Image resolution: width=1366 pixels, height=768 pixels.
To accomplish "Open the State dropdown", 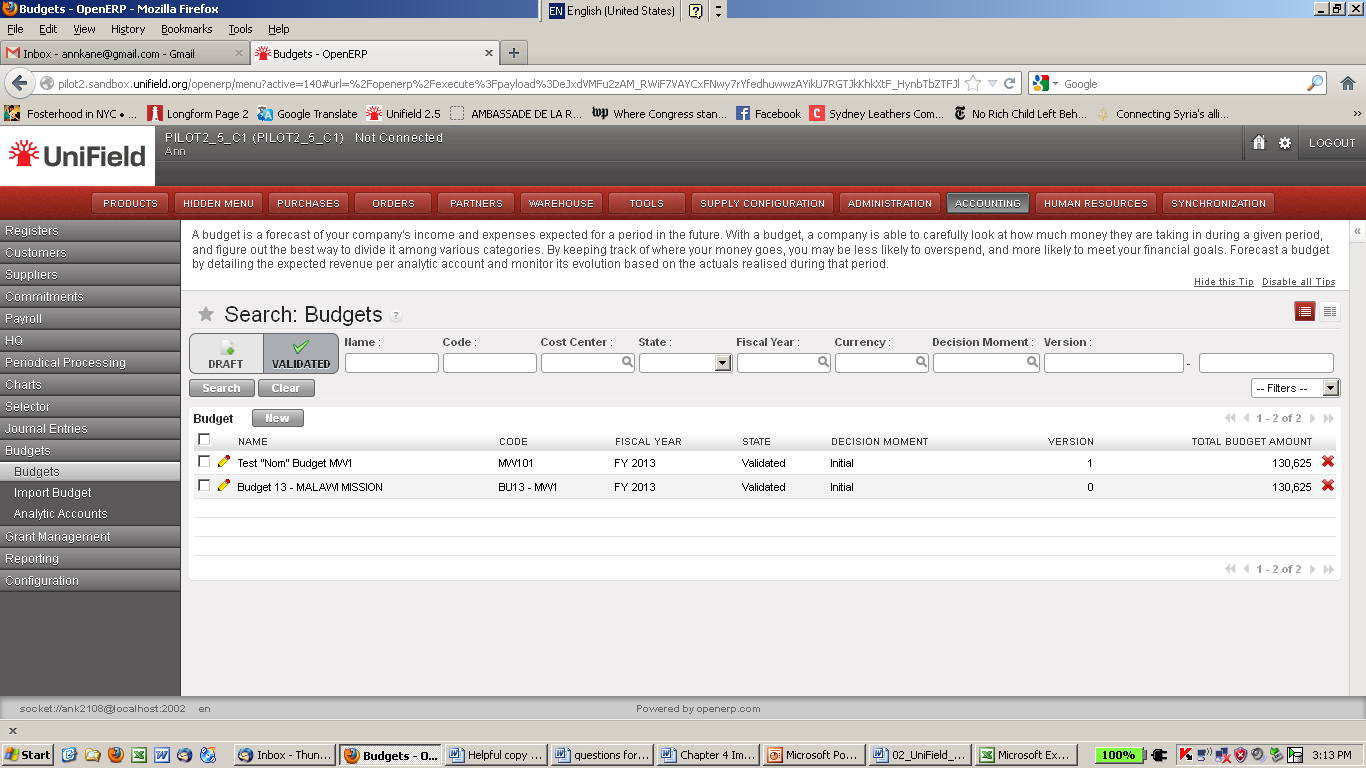I will (x=723, y=364).
